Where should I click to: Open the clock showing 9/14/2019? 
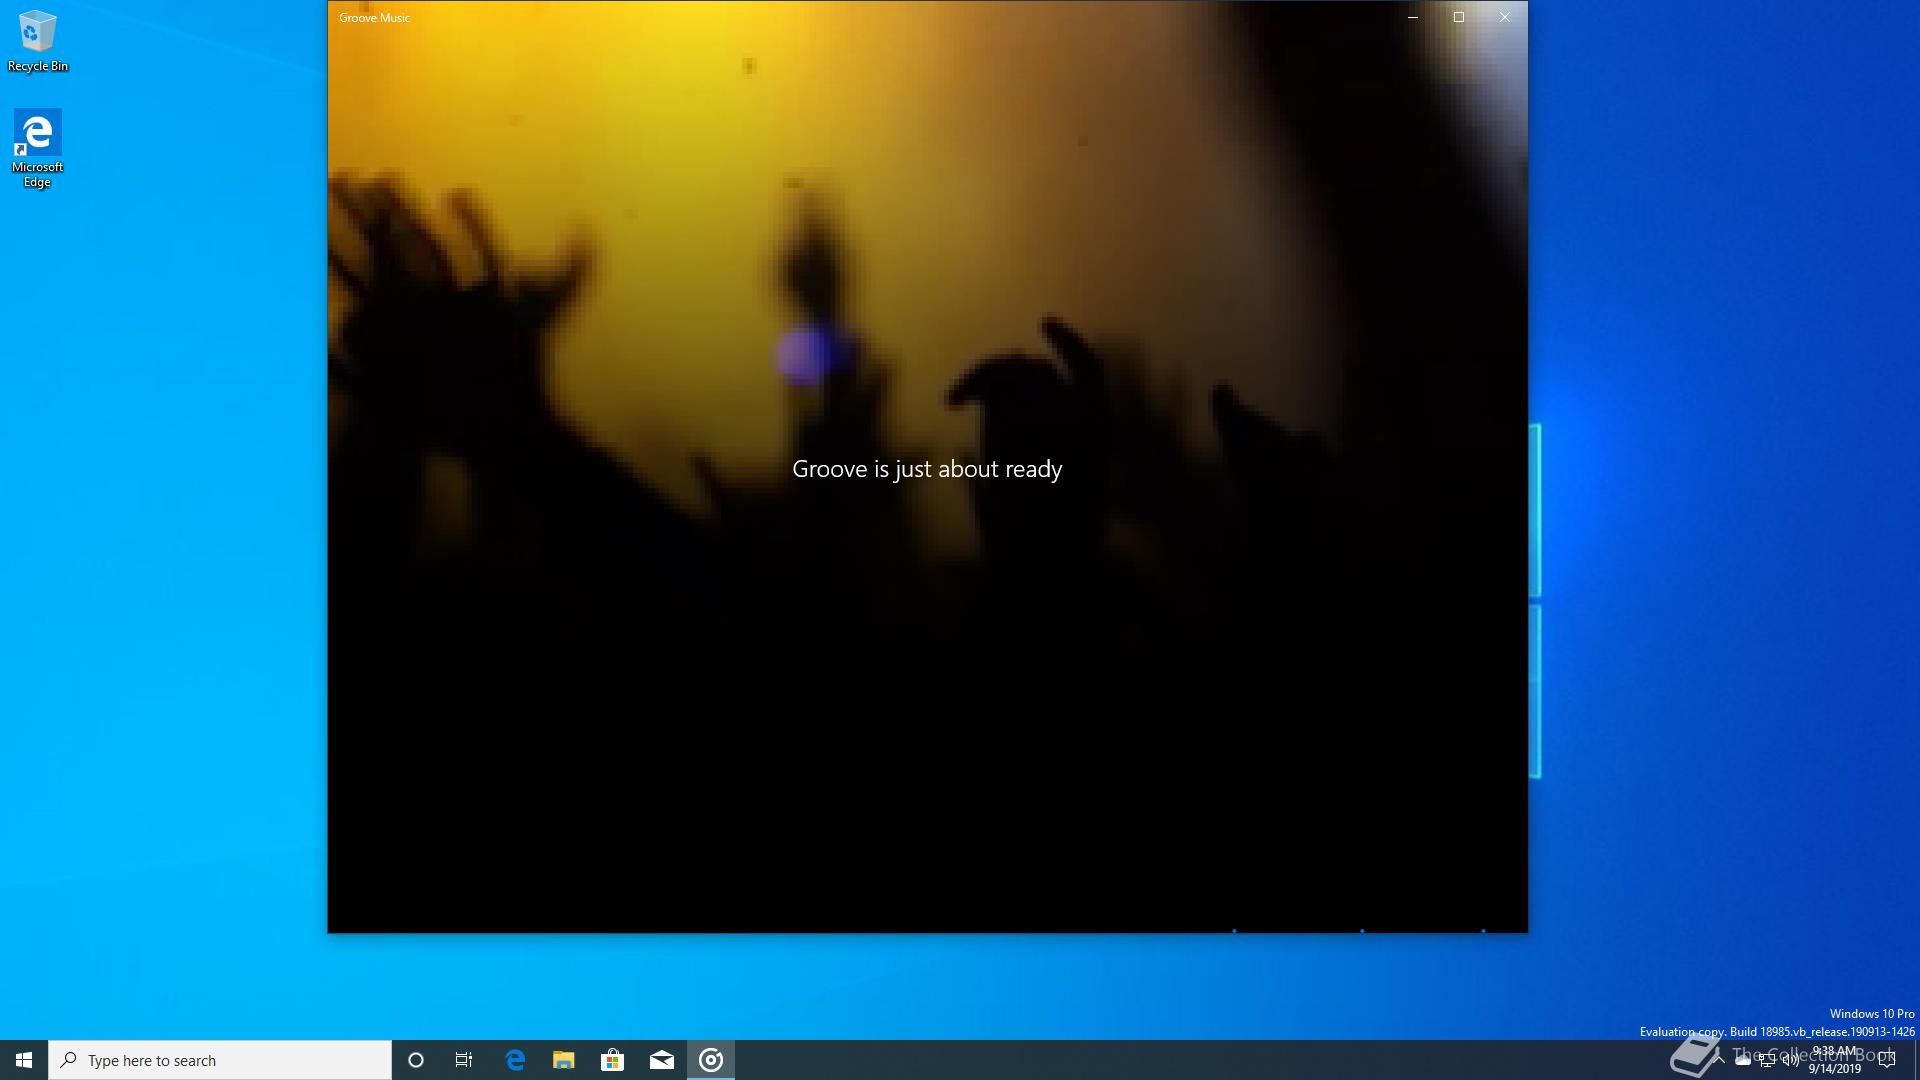click(1835, 1060)
